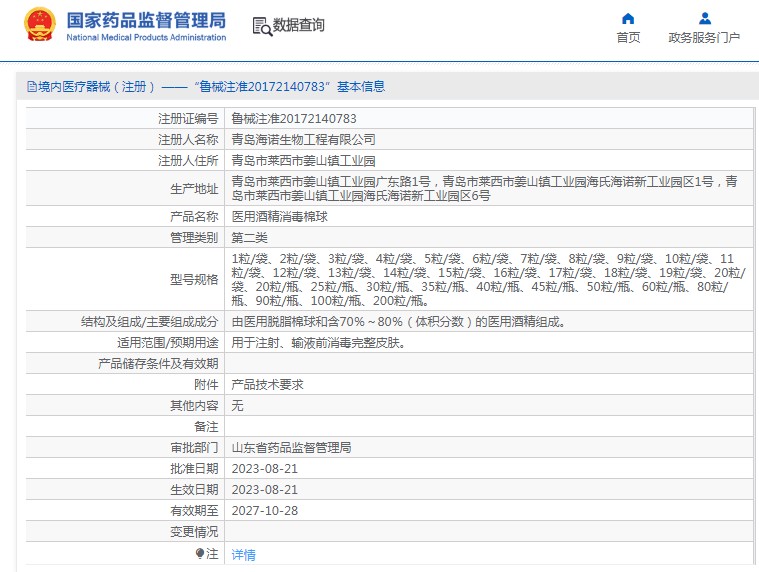This screenshot has height=572, width=759.
Task: Click the 生产地址 row label
Action: pos(194,188)
